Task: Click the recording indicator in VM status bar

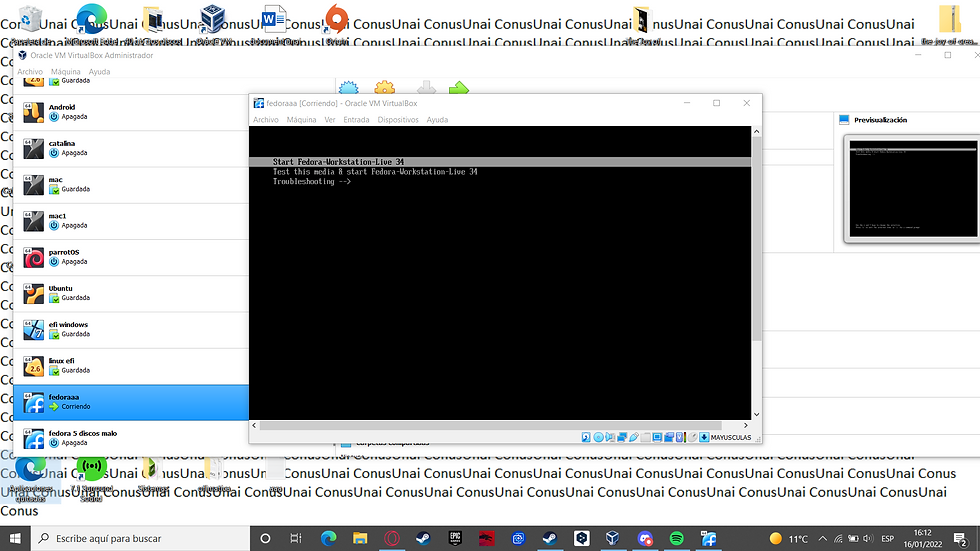Action: (669, 437)
